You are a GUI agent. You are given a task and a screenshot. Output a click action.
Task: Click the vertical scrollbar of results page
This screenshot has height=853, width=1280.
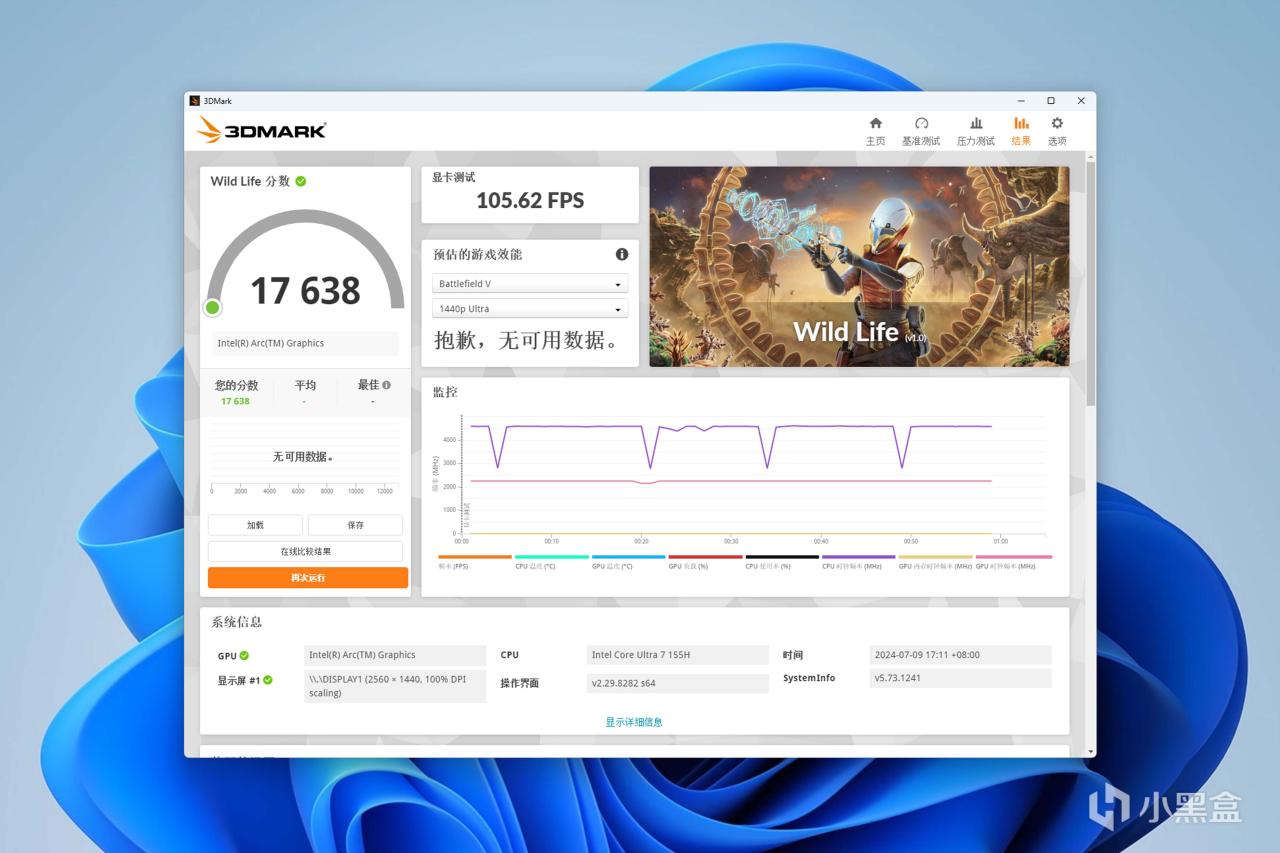[x=1090, y=282]
